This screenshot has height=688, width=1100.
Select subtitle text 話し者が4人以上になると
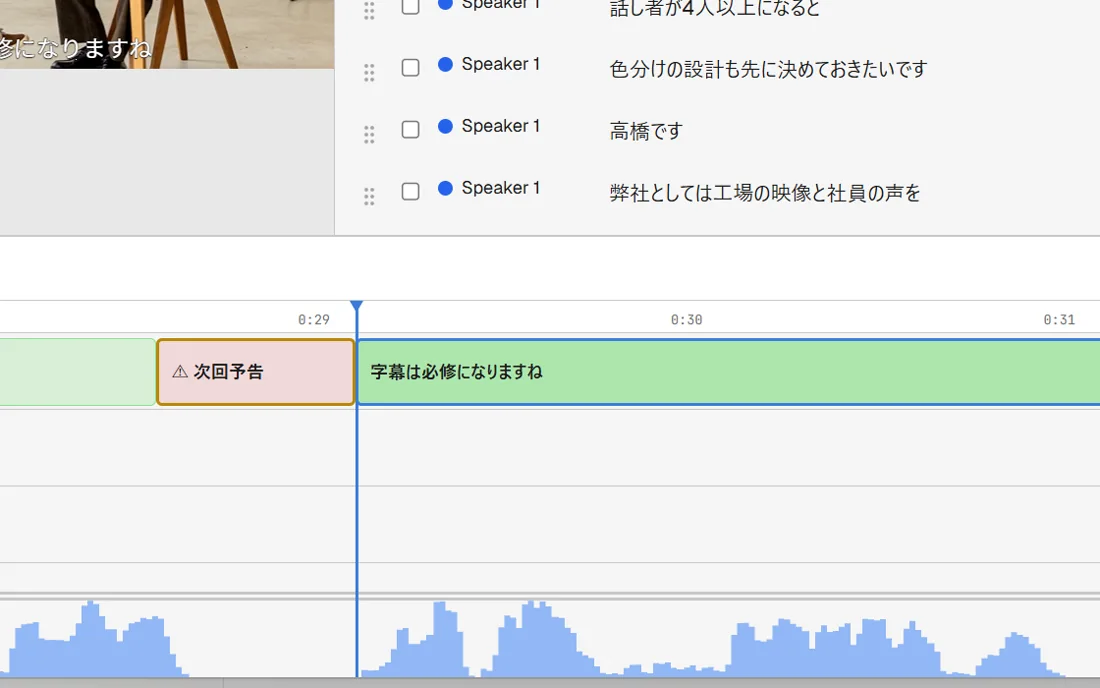[x=714, y=8]
